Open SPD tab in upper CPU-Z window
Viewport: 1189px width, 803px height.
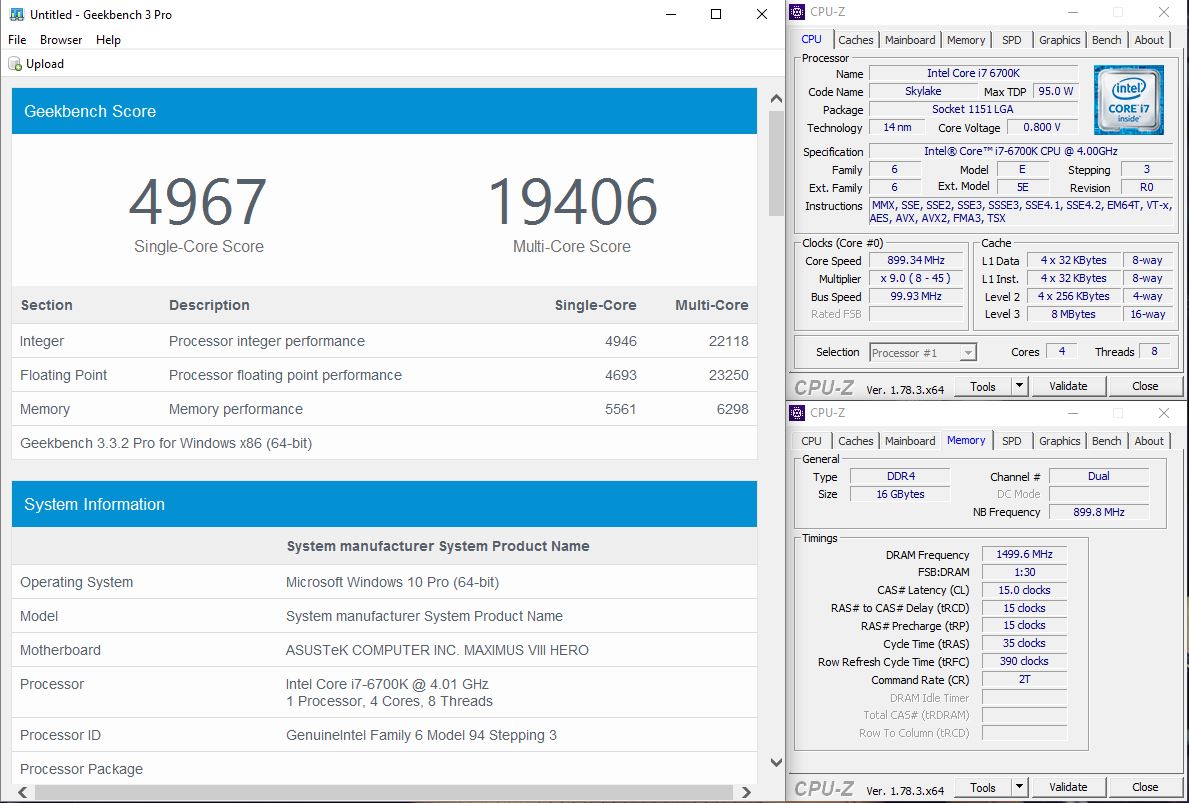[1012, 40]
